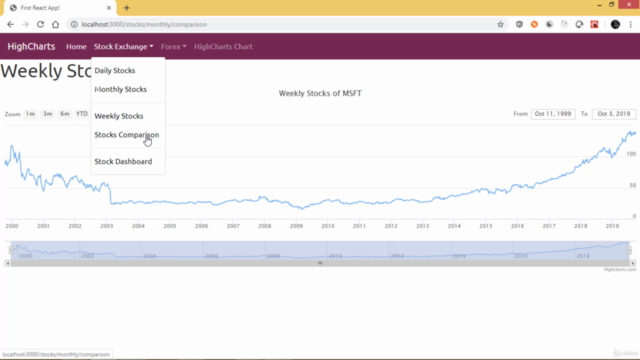640x360 pixels.
Task: Expand the Forex dropdown
Action: [x=173, y=47]
